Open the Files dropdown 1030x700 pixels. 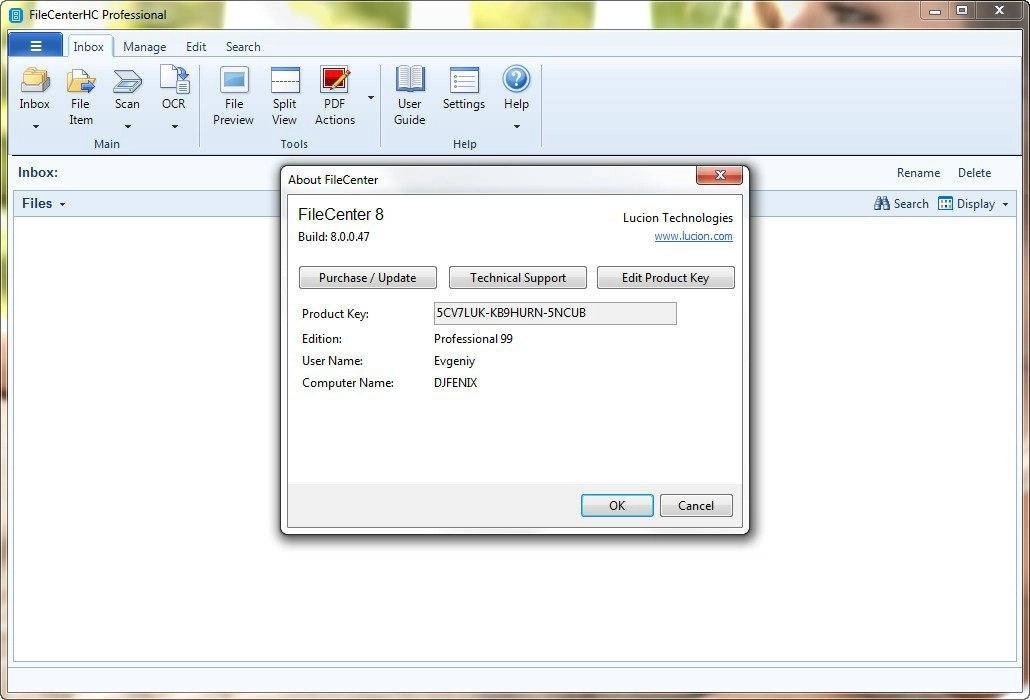click(x=44, y=204)
